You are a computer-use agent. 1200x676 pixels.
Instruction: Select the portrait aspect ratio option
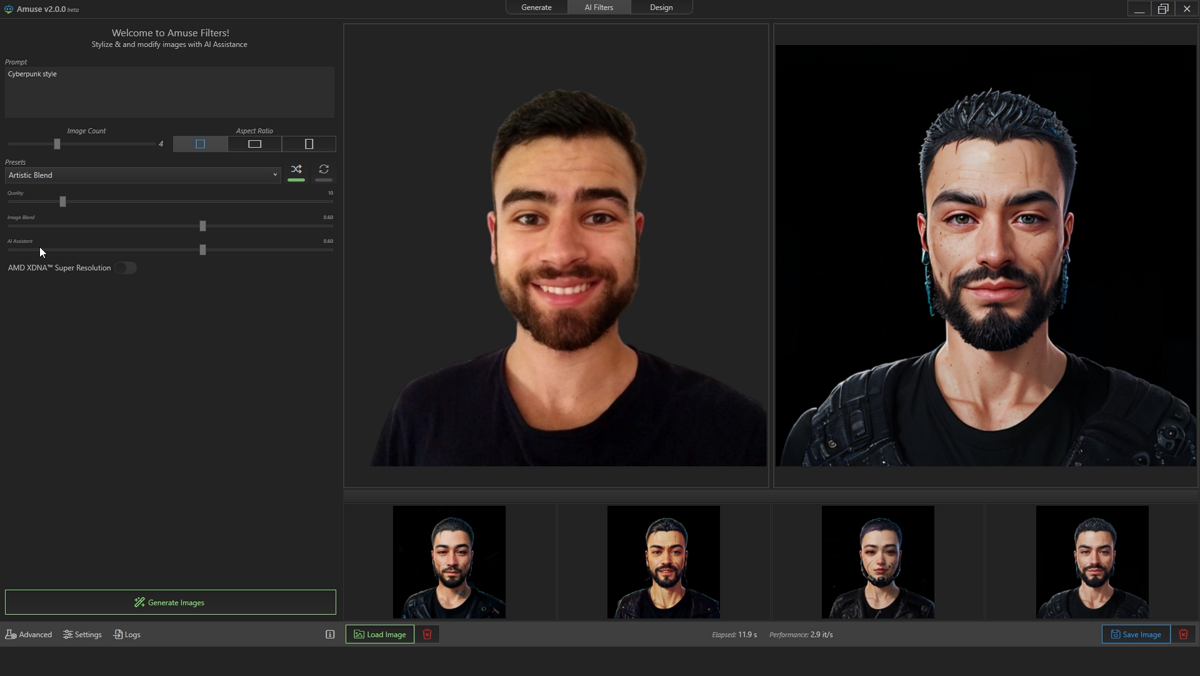coord(309,143)
